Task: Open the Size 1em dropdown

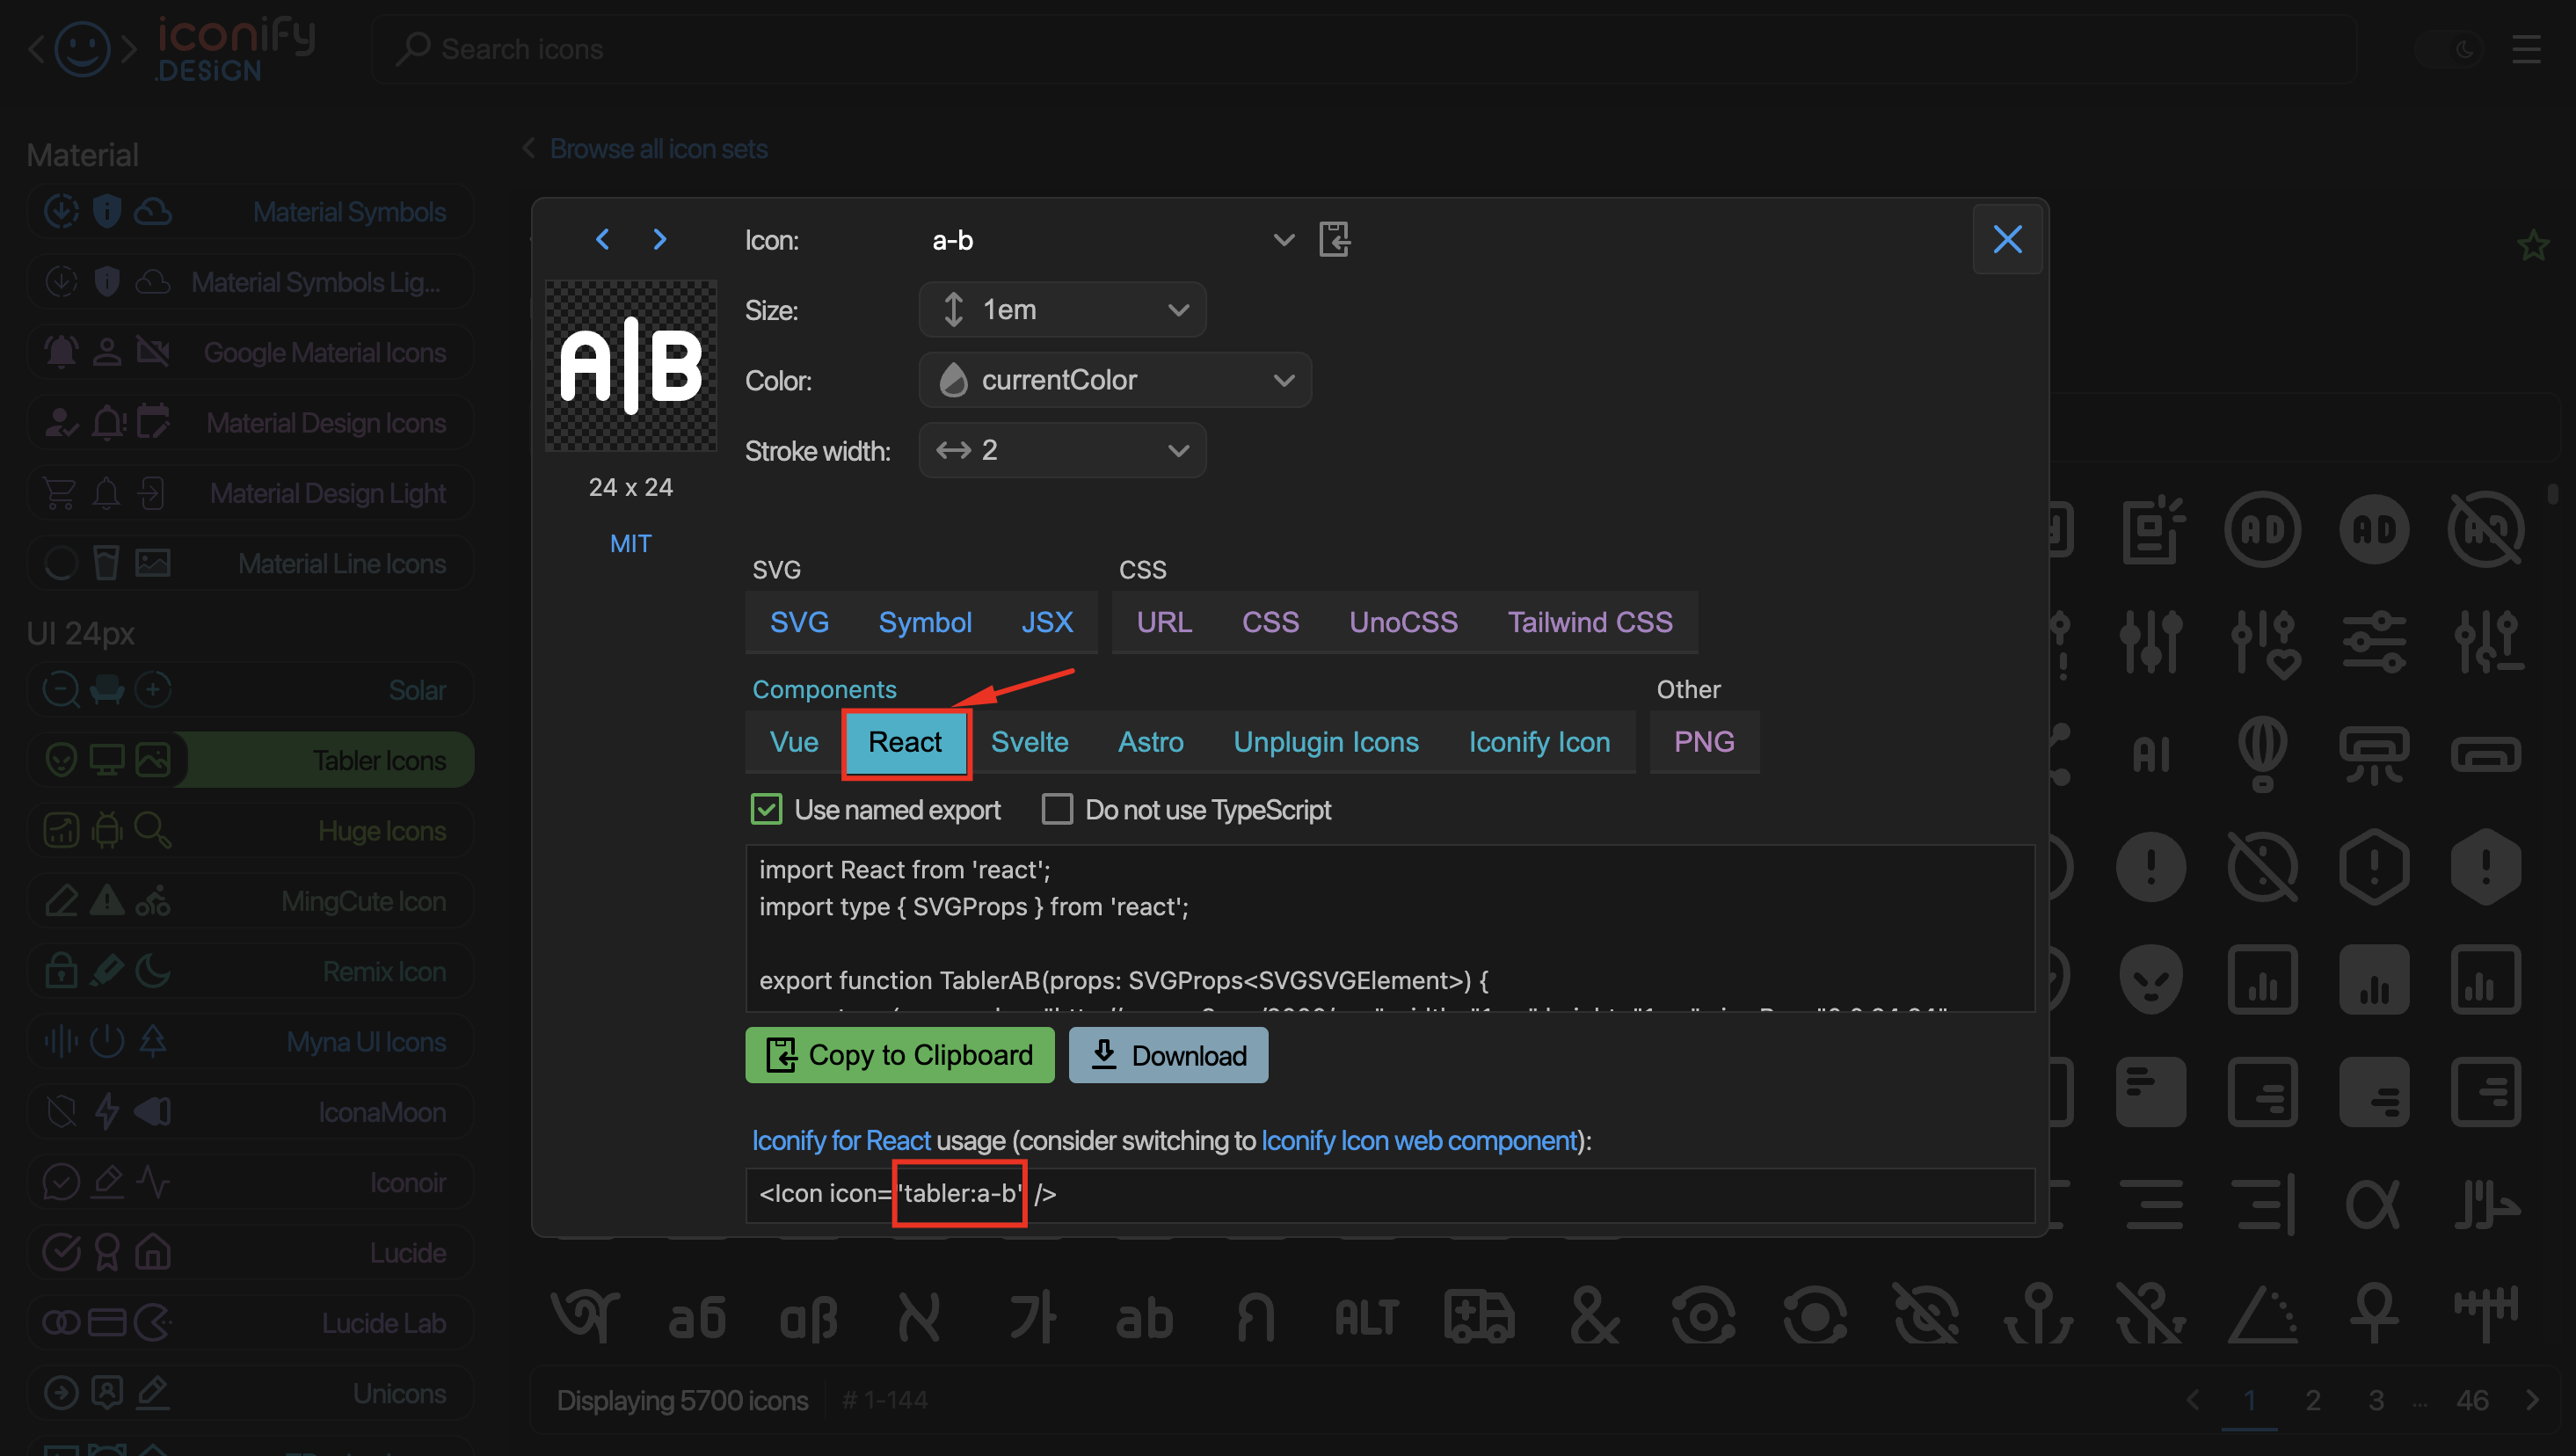Action: pyautogui.click(x=1062, y=310)
